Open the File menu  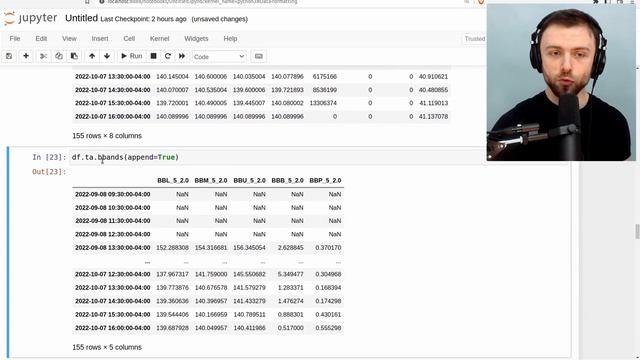(x=15, y=38)
